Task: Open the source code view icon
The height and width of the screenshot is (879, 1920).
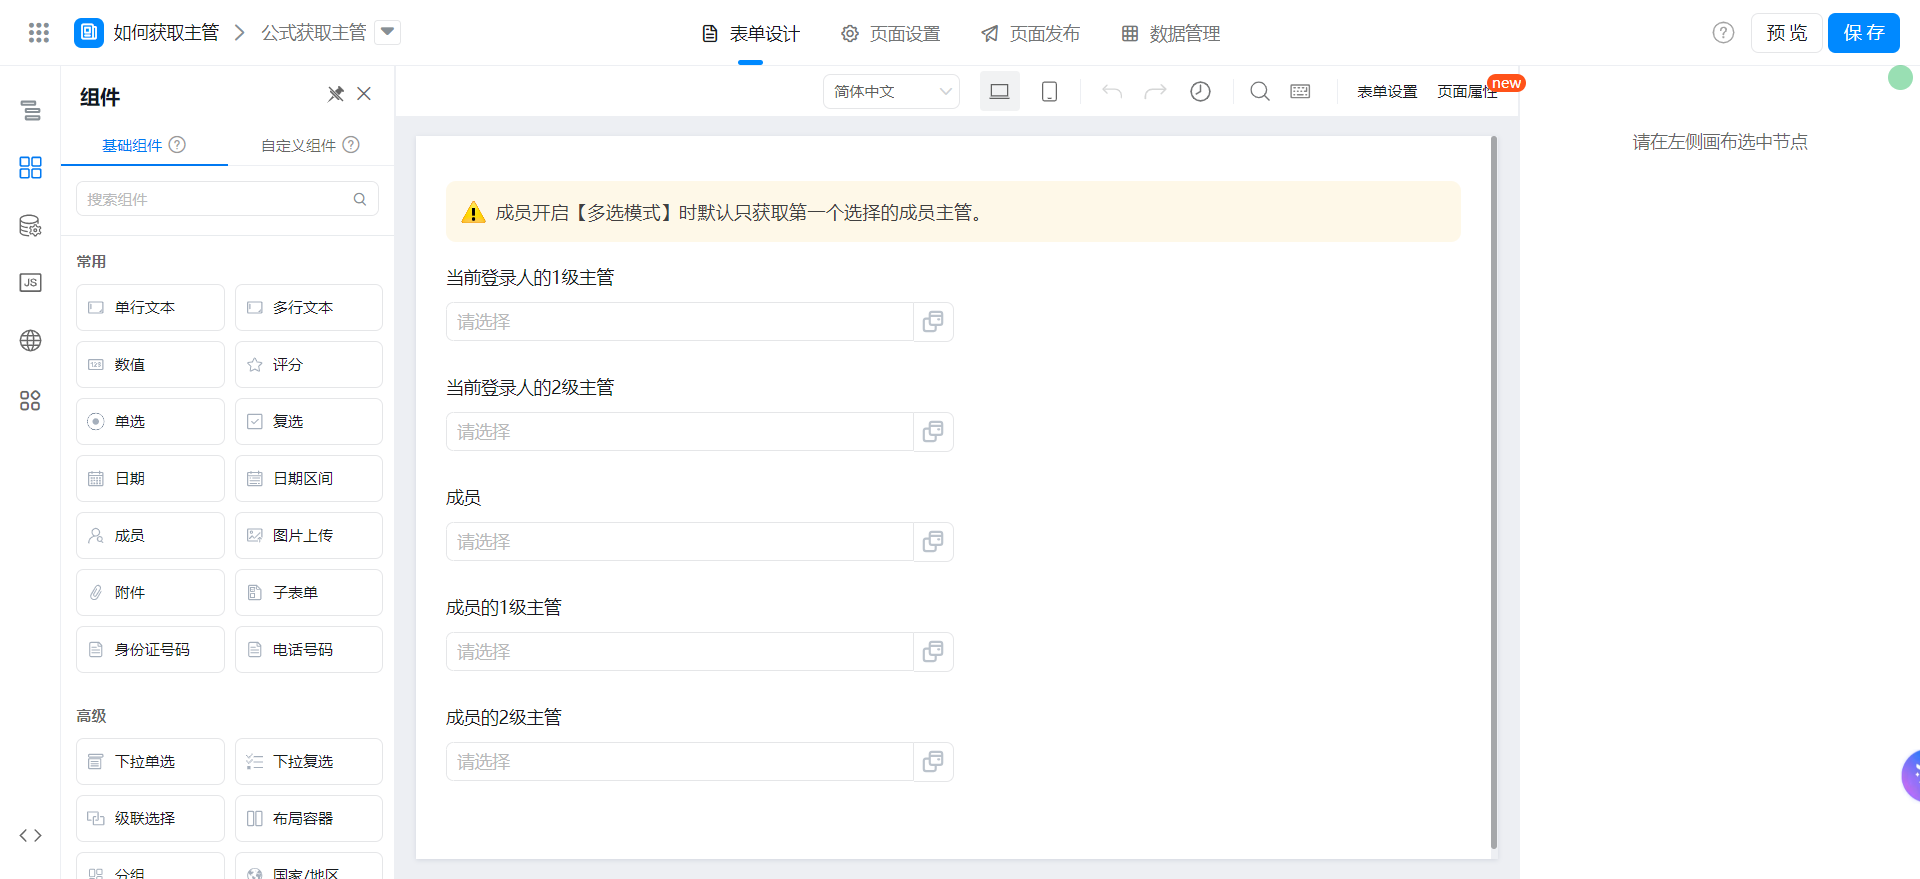Action: (x=31, y=835)
